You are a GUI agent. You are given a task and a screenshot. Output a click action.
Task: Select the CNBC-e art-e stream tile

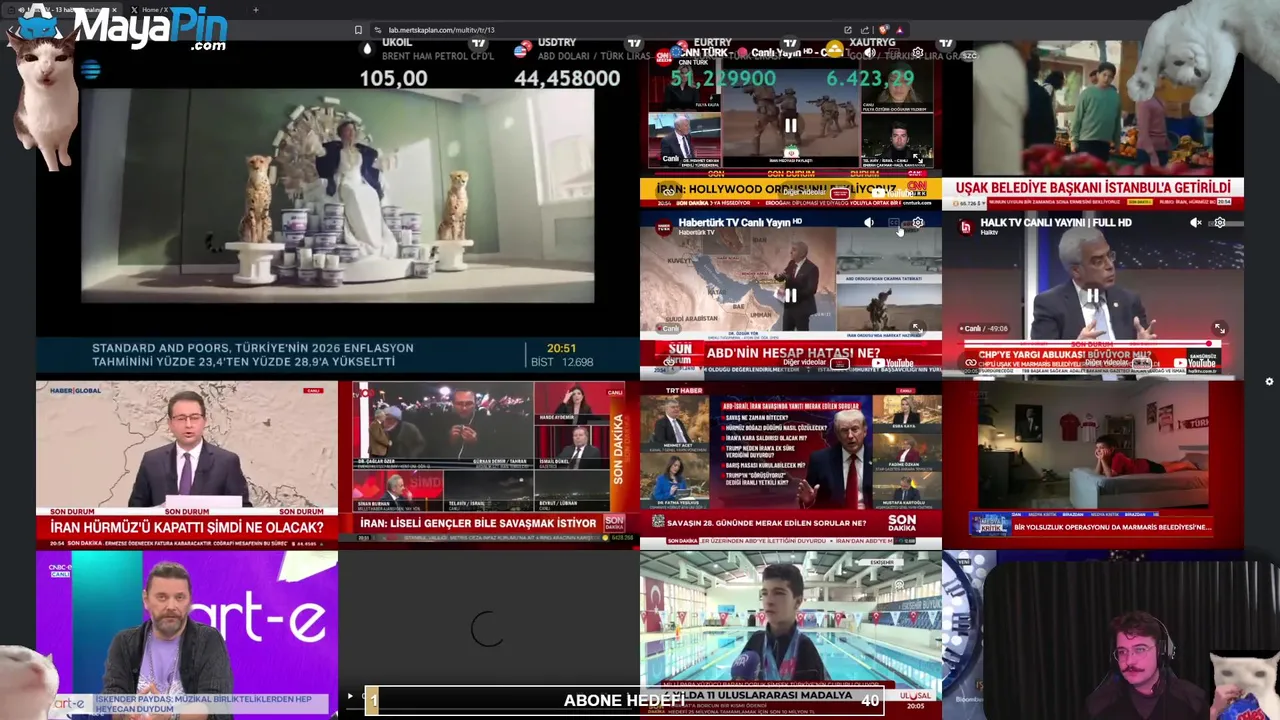[187, 635]
